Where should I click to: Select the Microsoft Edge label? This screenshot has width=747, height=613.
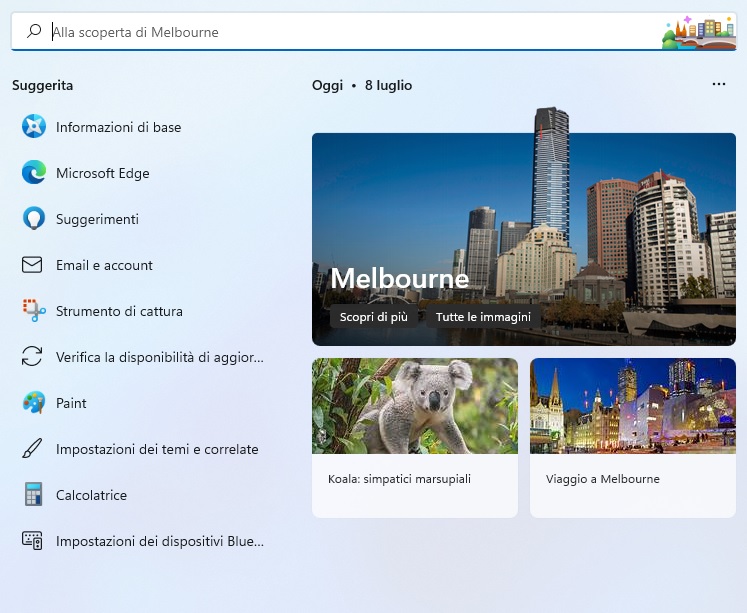tap(103, 173)
